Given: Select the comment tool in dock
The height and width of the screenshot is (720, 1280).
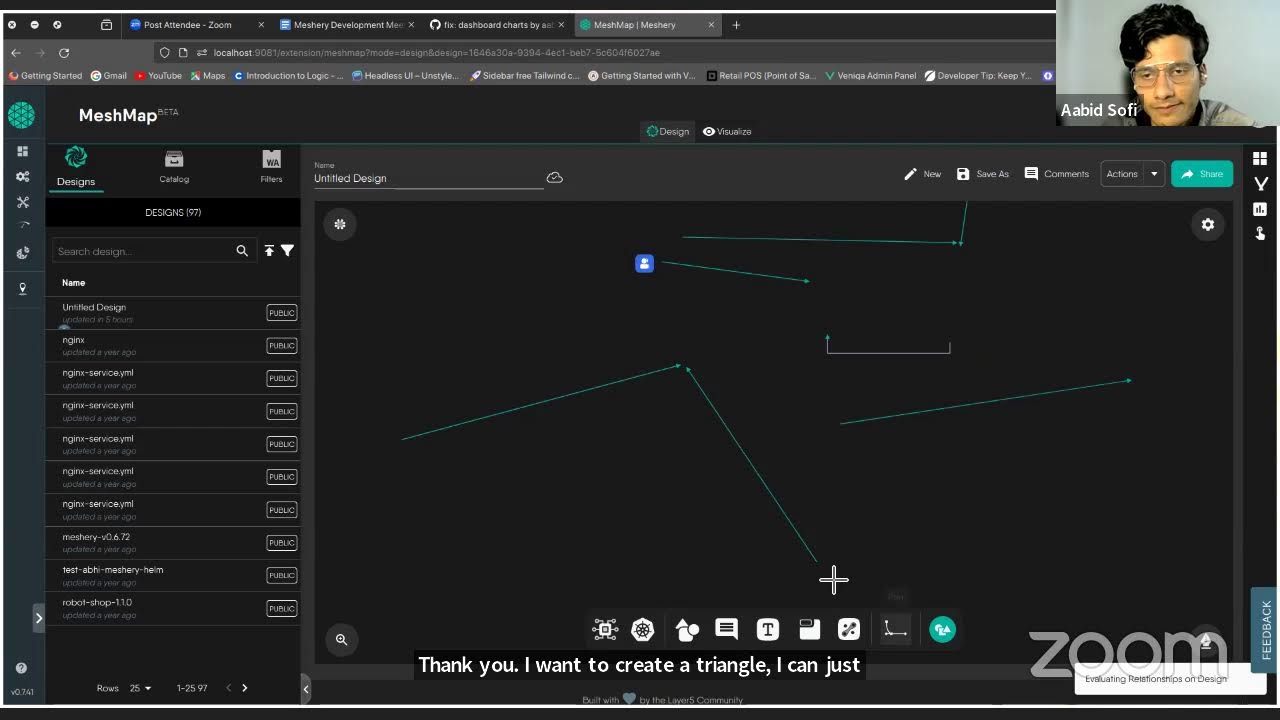Looking at the screenshot, I should 727,629.
